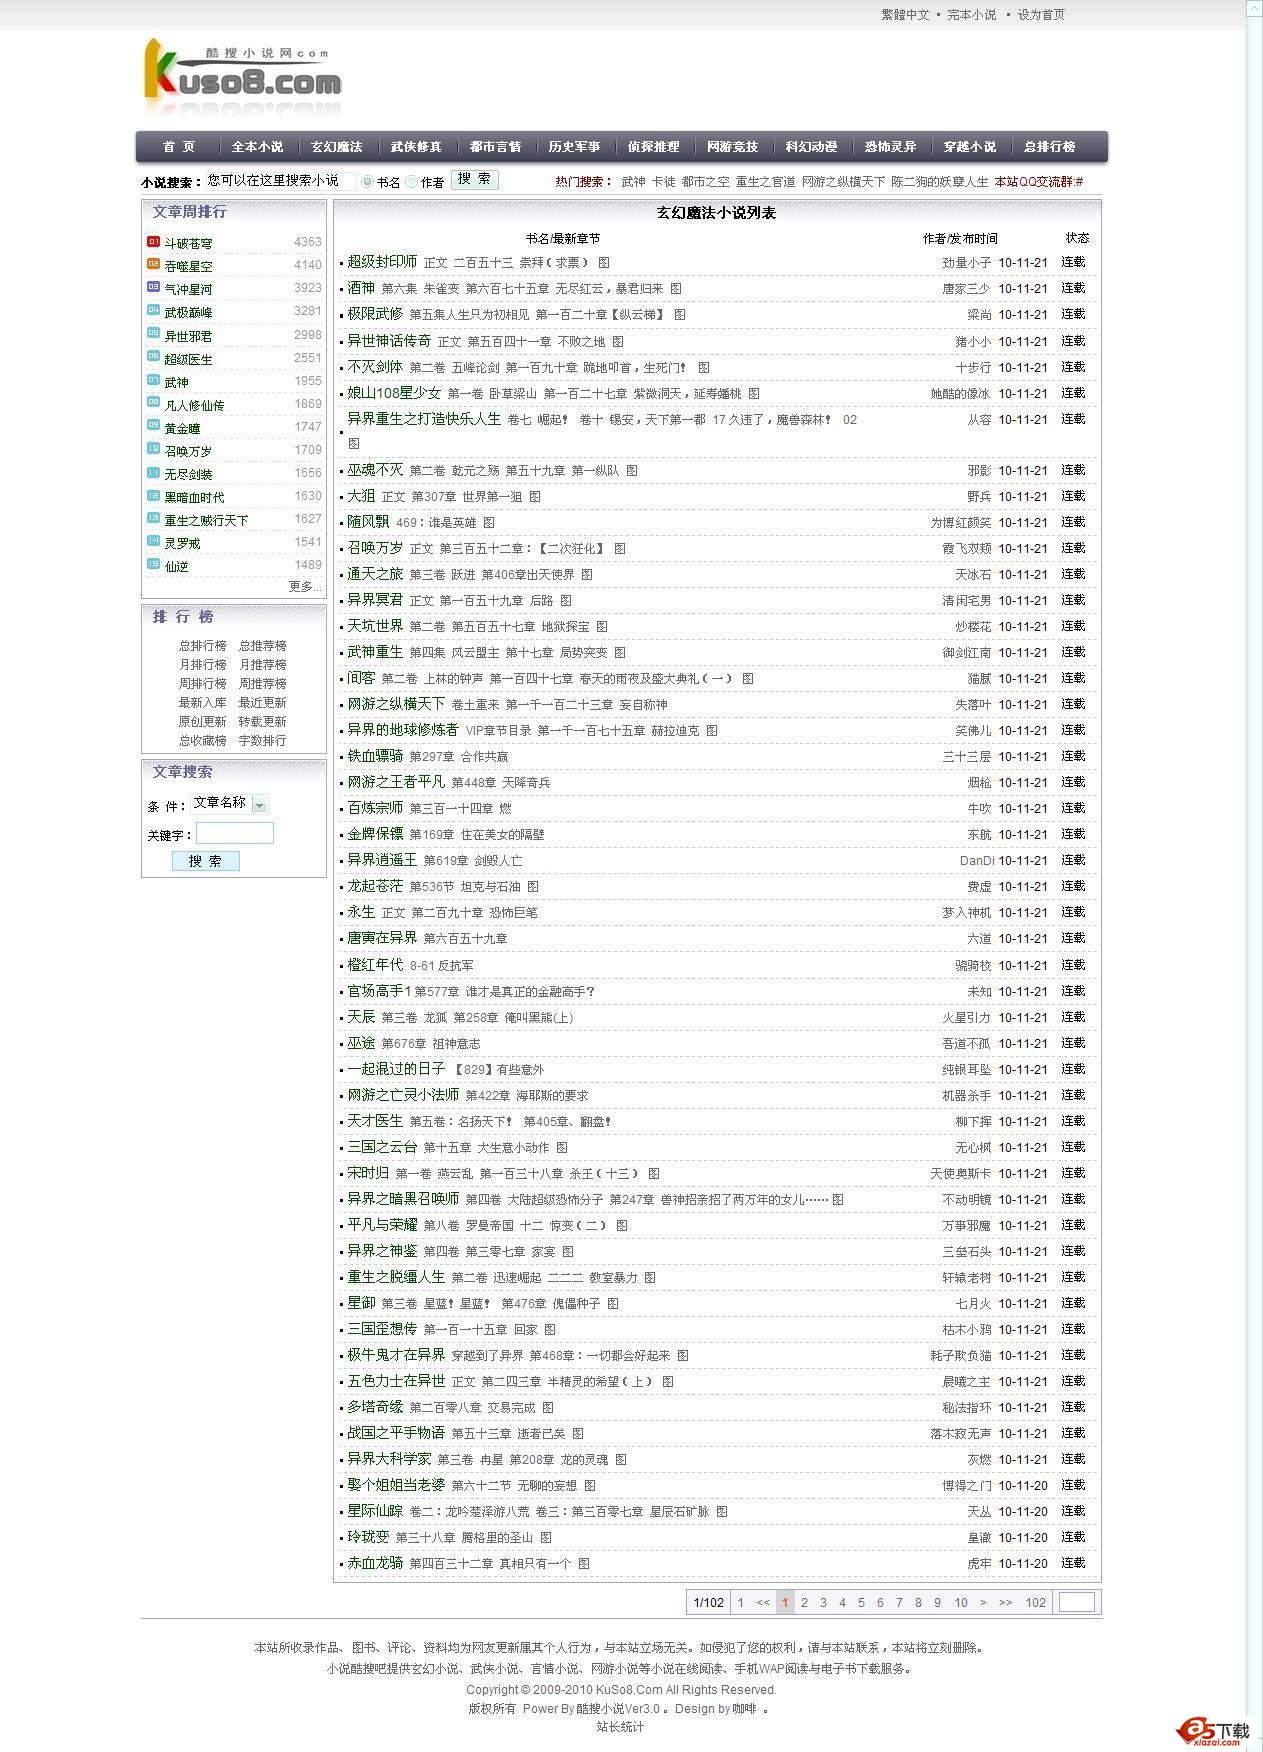This screenshot has height=1752, width=1263.
Task: Click rank badge beside 超级医生
Action: pos(153,358)
